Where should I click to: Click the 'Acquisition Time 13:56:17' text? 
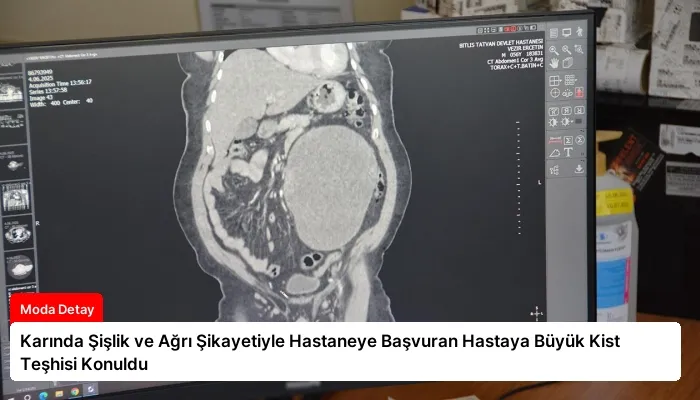point(60,83)
